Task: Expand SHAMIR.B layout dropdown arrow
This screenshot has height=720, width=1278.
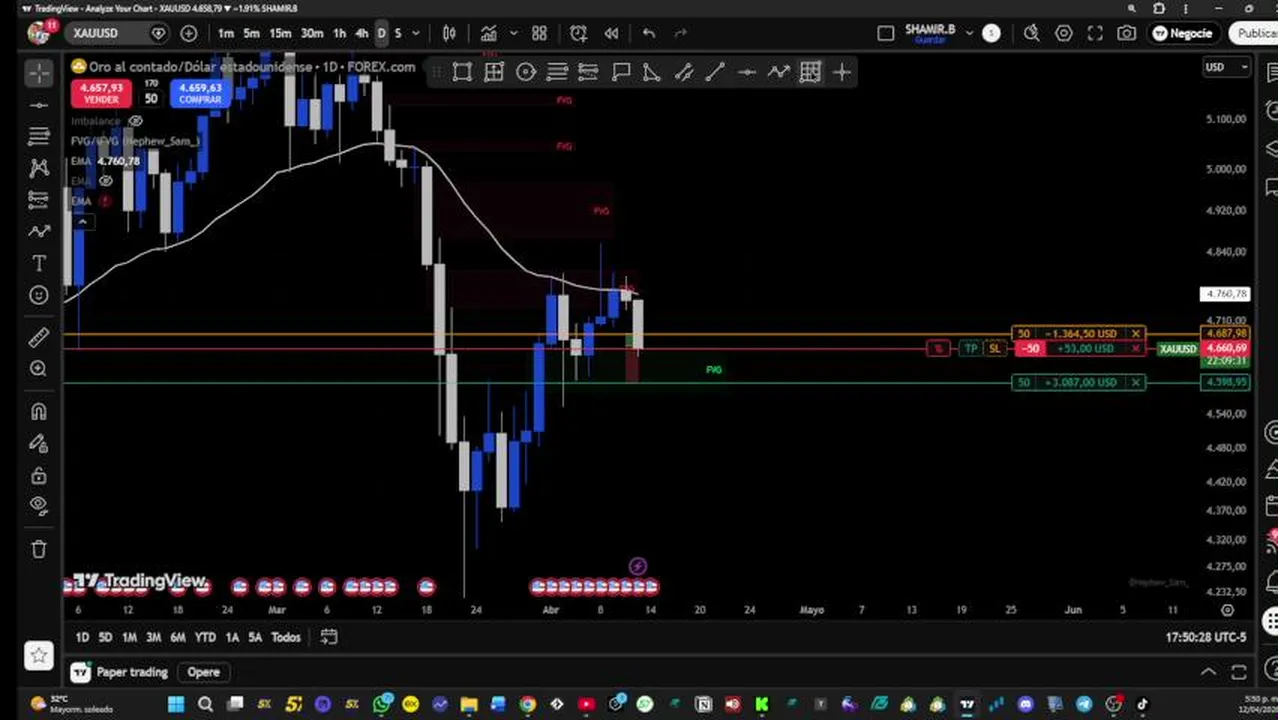Action: [x=968, y=33]
